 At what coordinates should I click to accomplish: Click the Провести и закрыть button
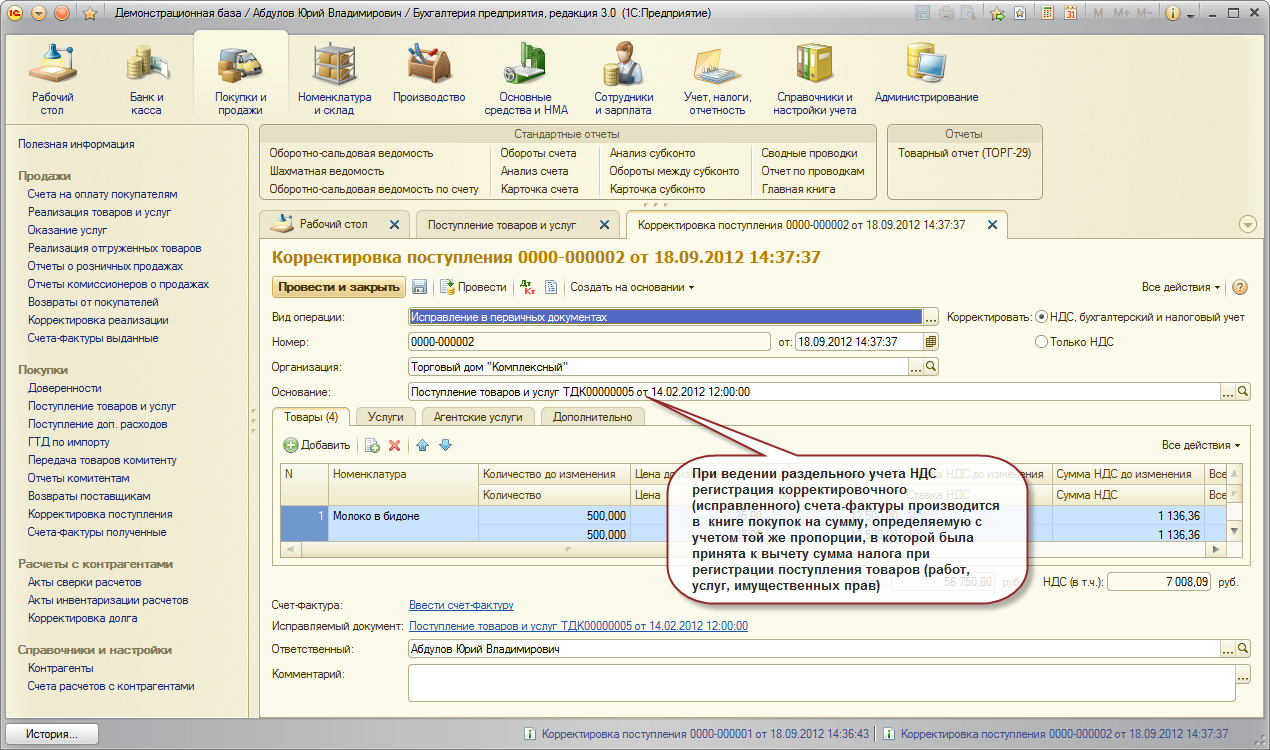(339, 287)
